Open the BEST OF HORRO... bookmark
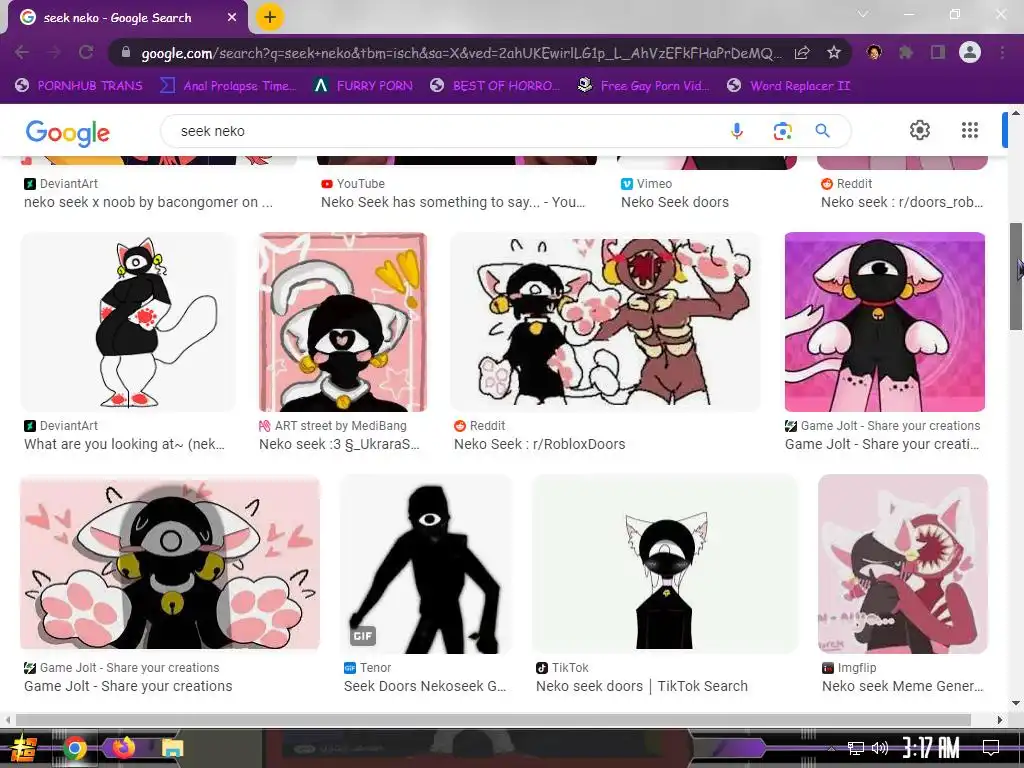Viewport: 1024px width, 768px height. pyautogui.click(x=495, y=86)
